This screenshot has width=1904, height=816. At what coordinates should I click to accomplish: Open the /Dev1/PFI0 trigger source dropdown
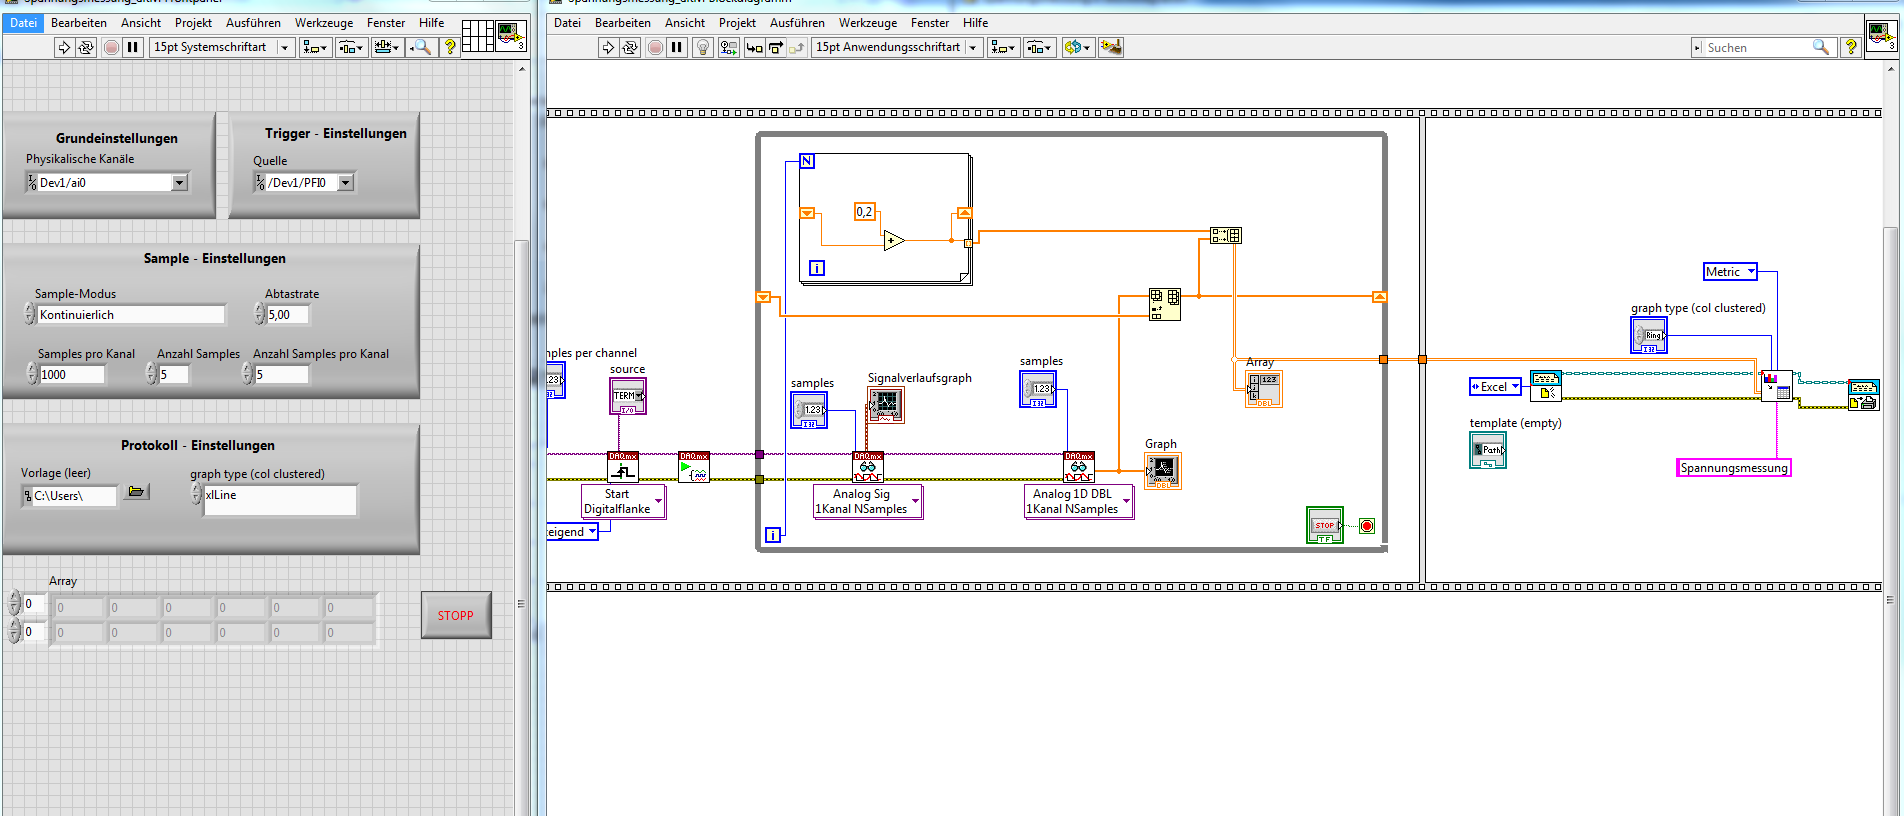346,182
